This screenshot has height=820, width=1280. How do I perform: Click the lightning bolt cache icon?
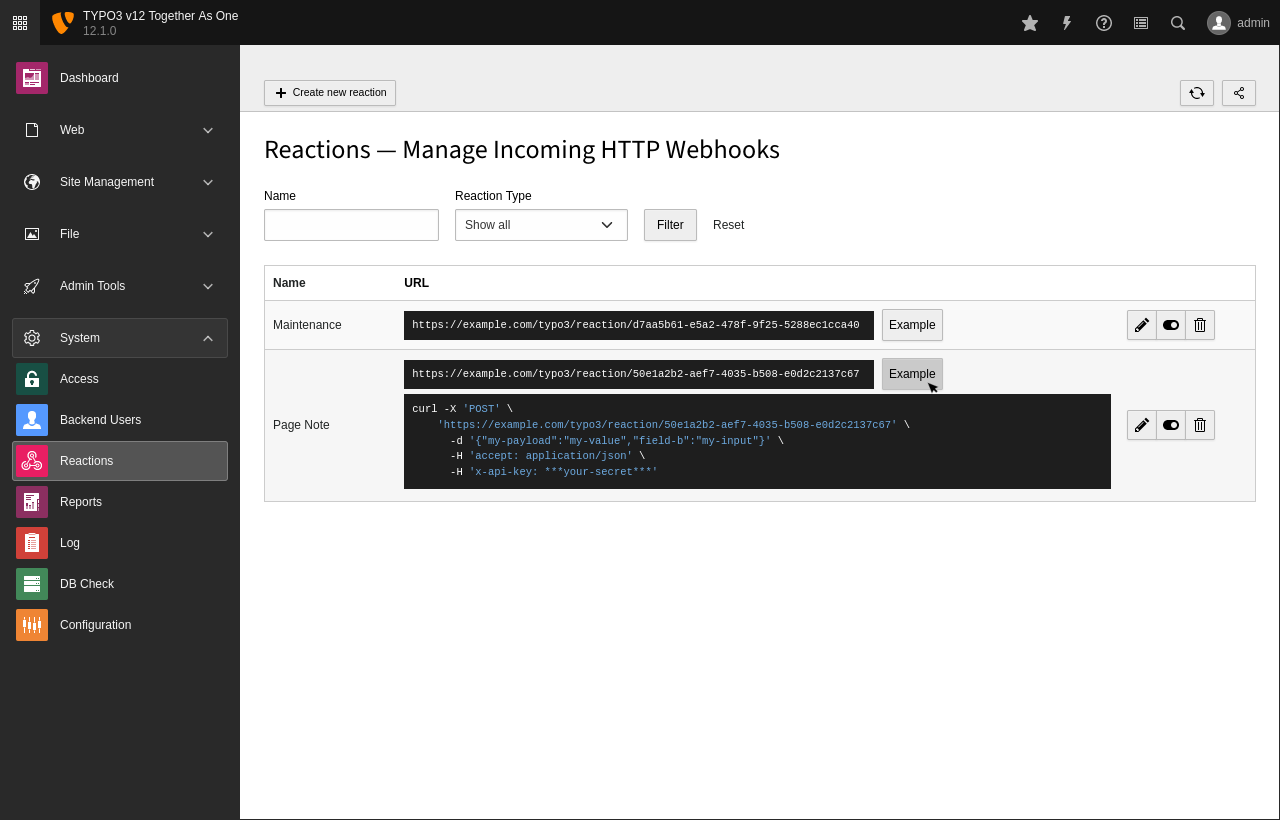(x=1066, y=22)
